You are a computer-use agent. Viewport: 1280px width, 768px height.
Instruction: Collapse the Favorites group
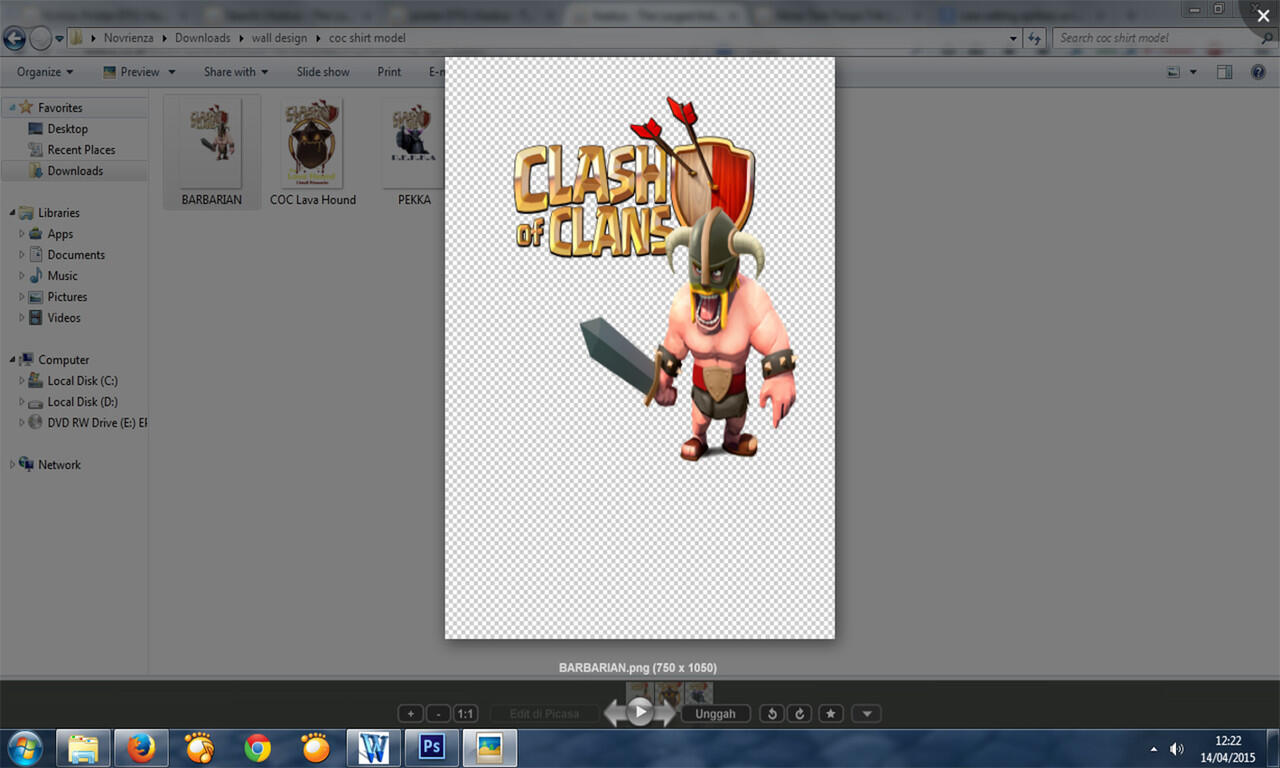click(x=11, y=107)
